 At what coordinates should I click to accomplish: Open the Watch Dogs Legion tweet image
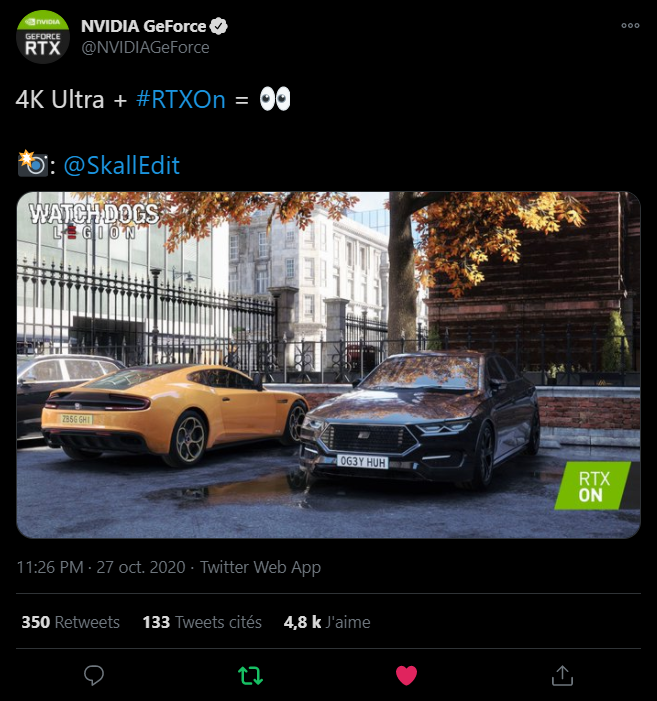point(328,365)
